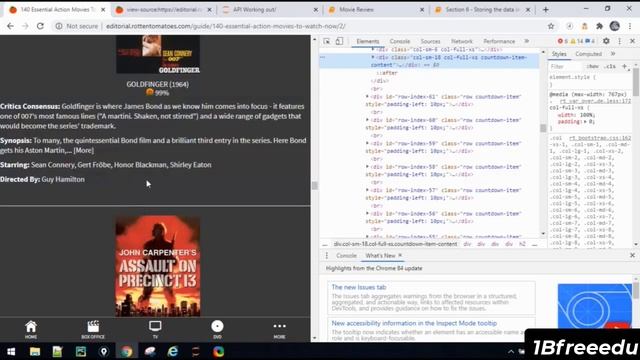Click the browser reload icon

point(40,26)
